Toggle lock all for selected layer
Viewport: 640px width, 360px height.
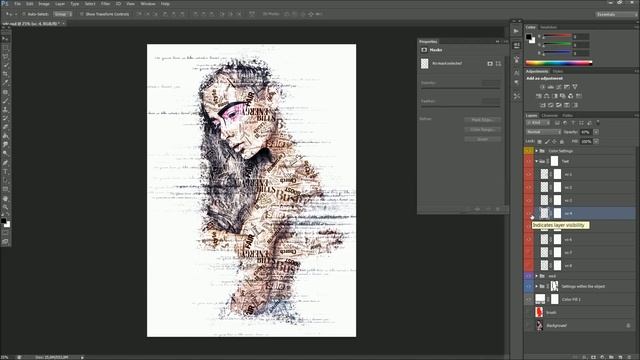coord(562,142)
